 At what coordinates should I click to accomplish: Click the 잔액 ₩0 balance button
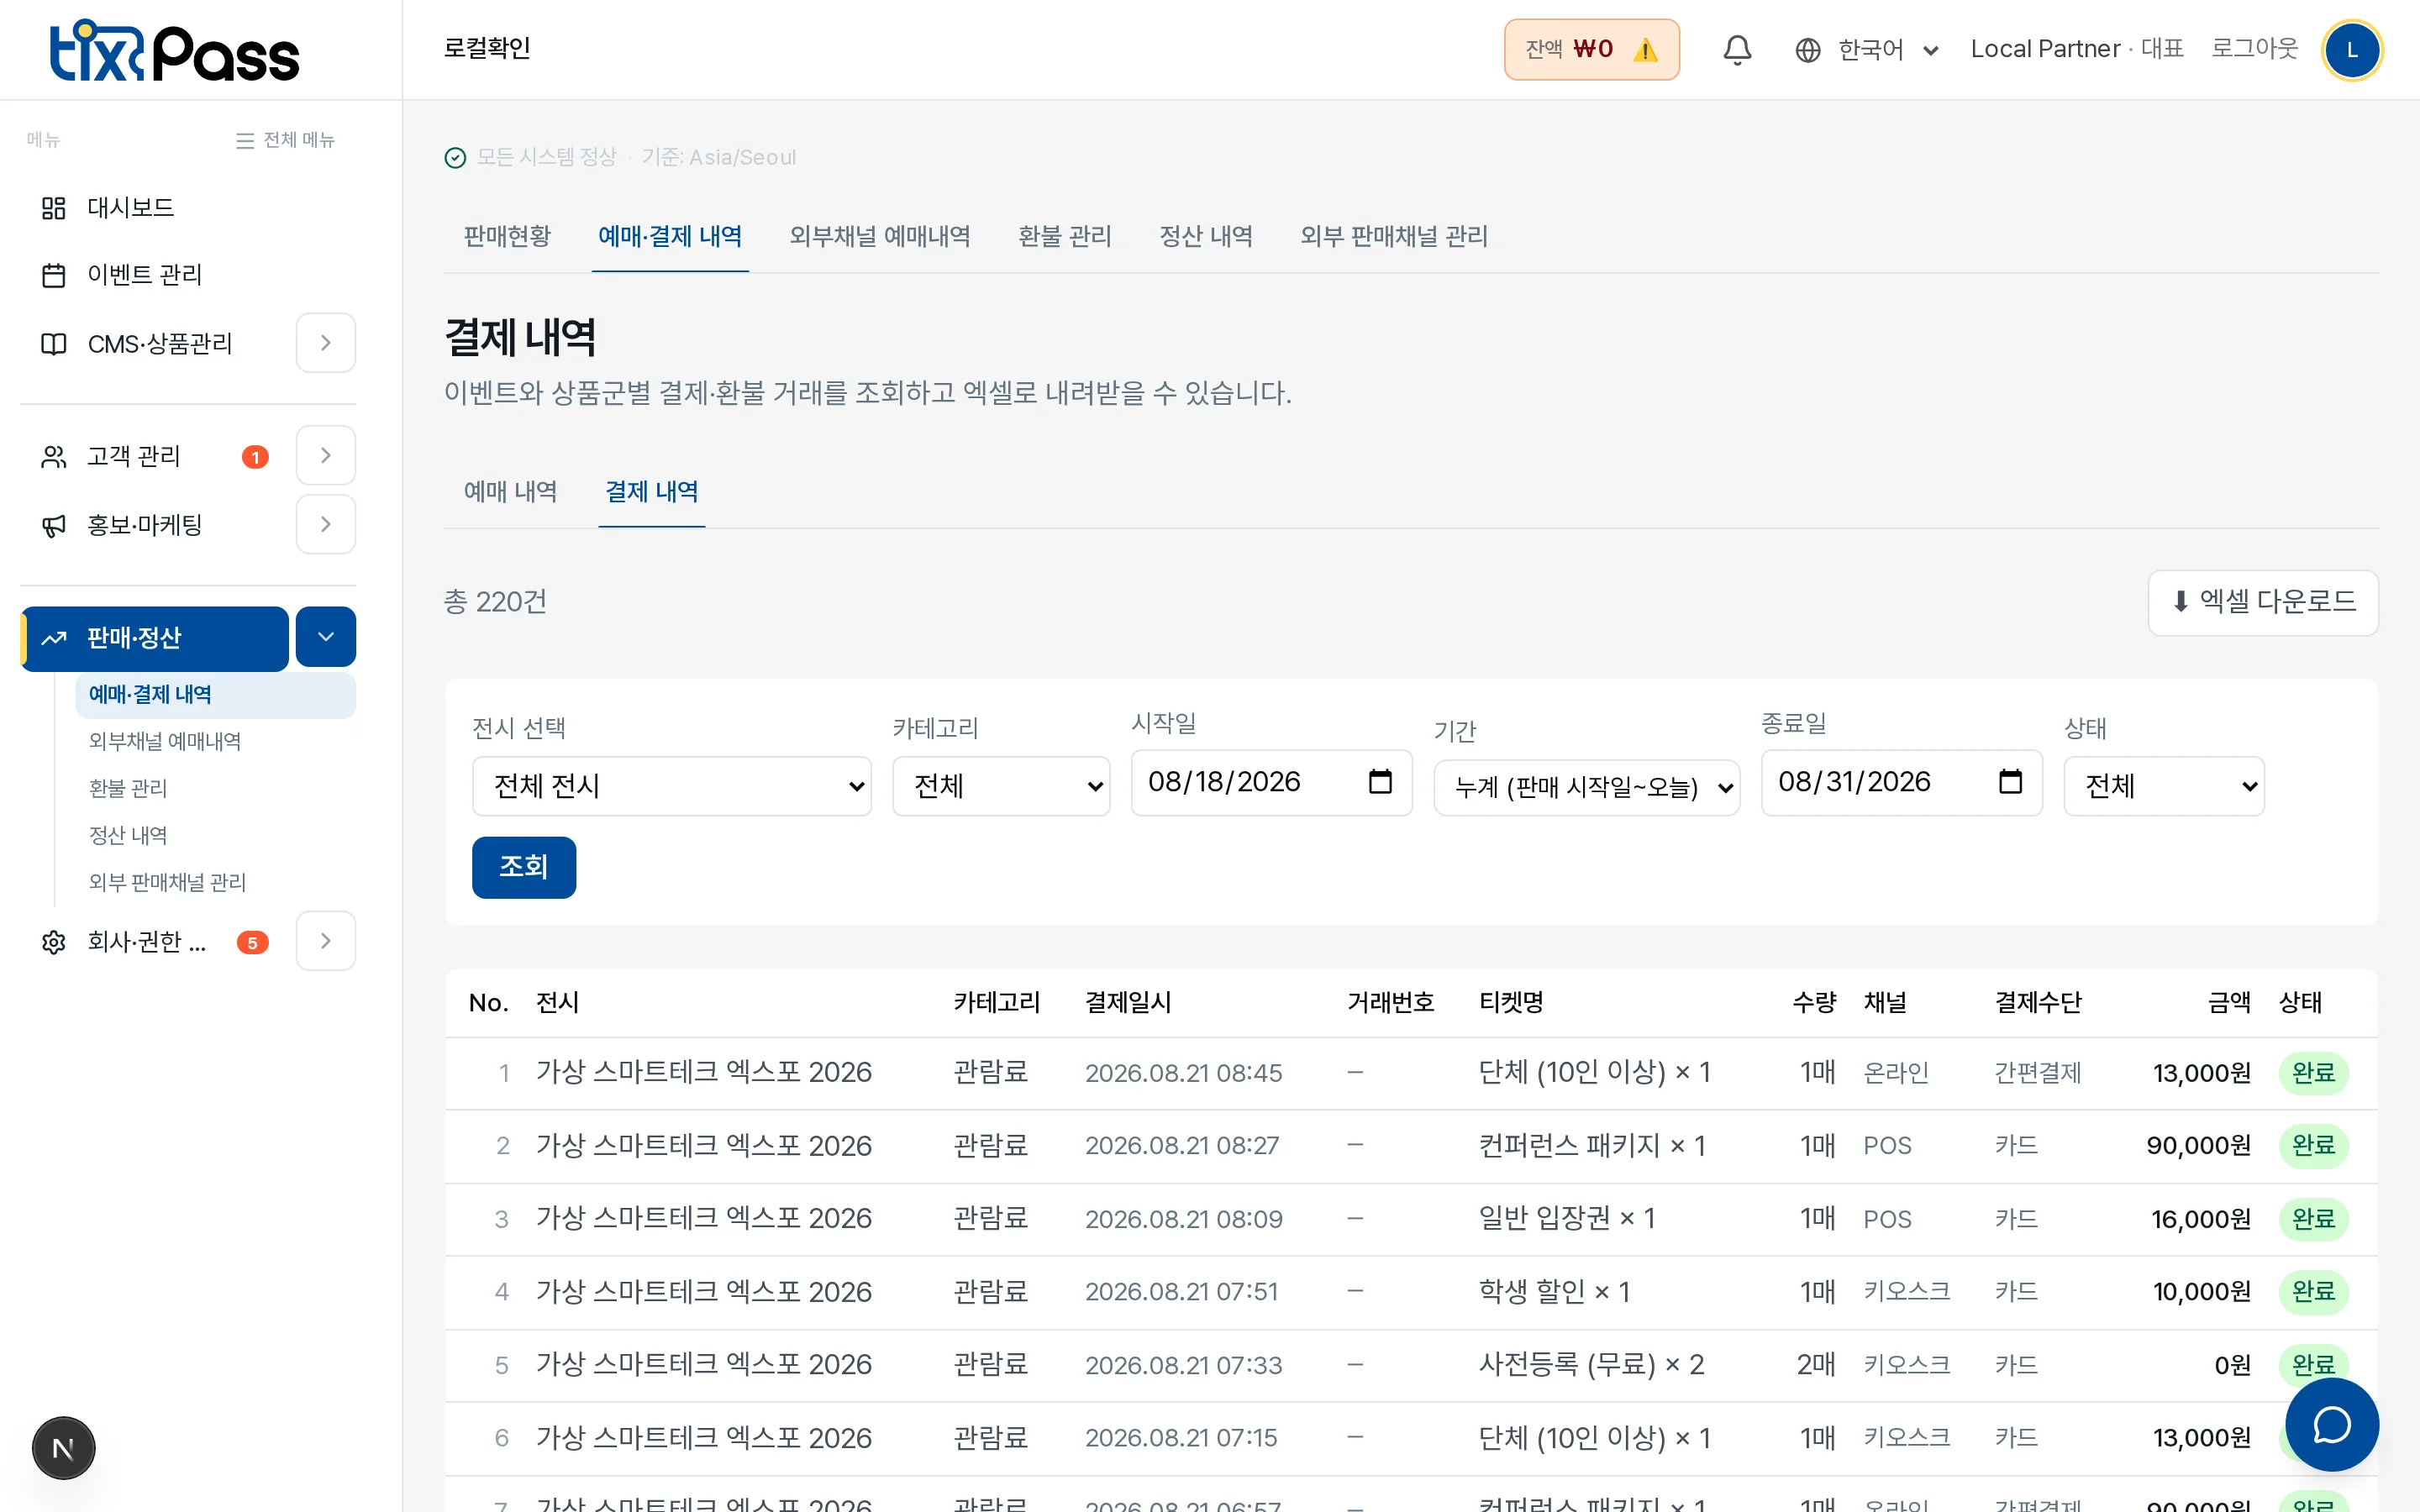[1592, 50]
